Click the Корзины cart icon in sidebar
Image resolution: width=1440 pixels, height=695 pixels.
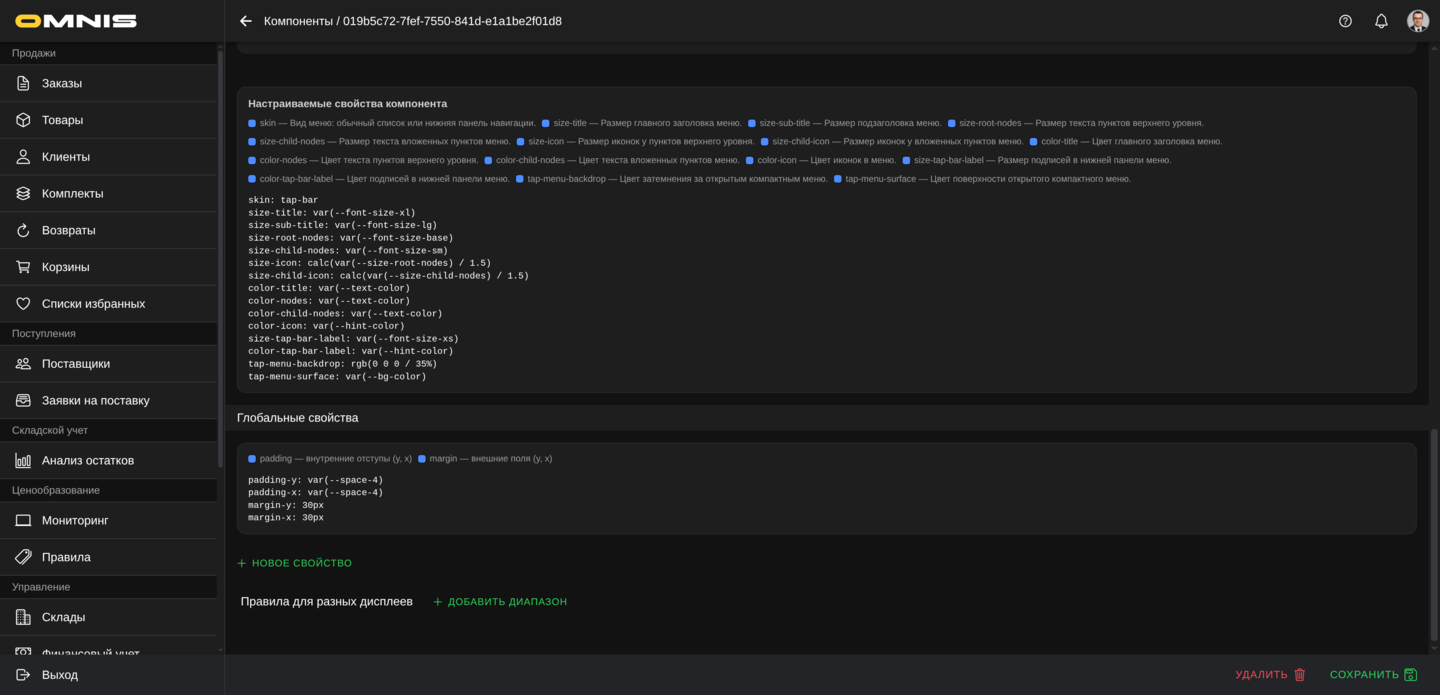click(23, 267)
